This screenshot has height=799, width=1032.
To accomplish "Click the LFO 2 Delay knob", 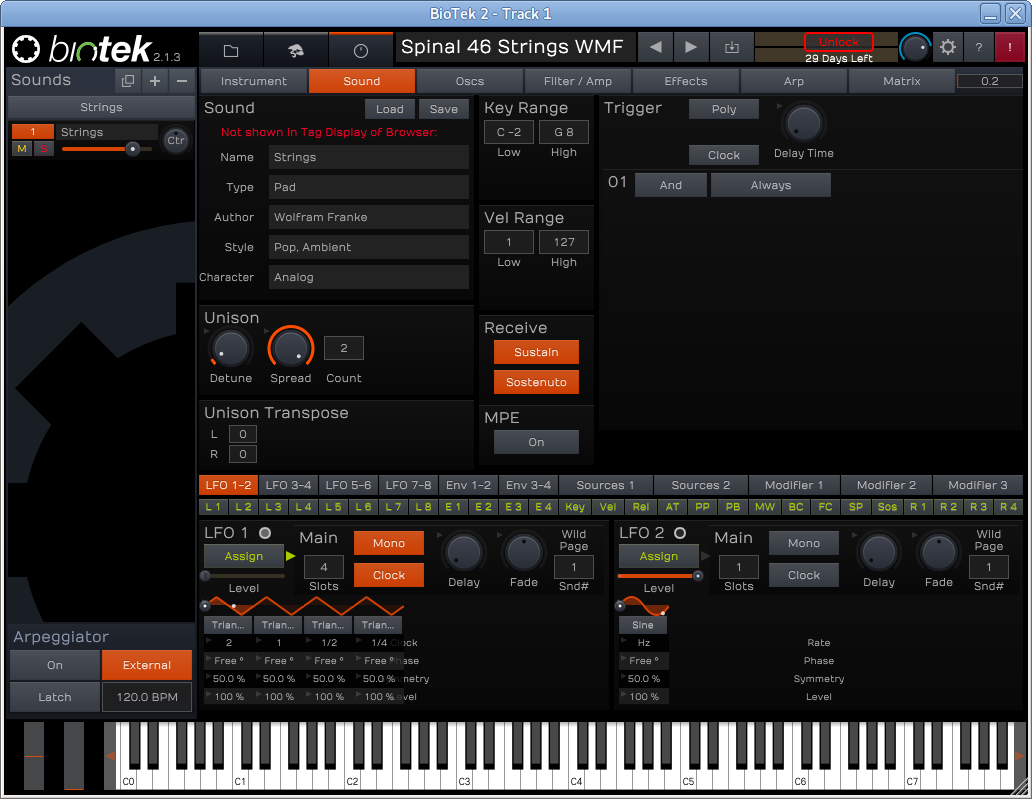I will point(879,552).
